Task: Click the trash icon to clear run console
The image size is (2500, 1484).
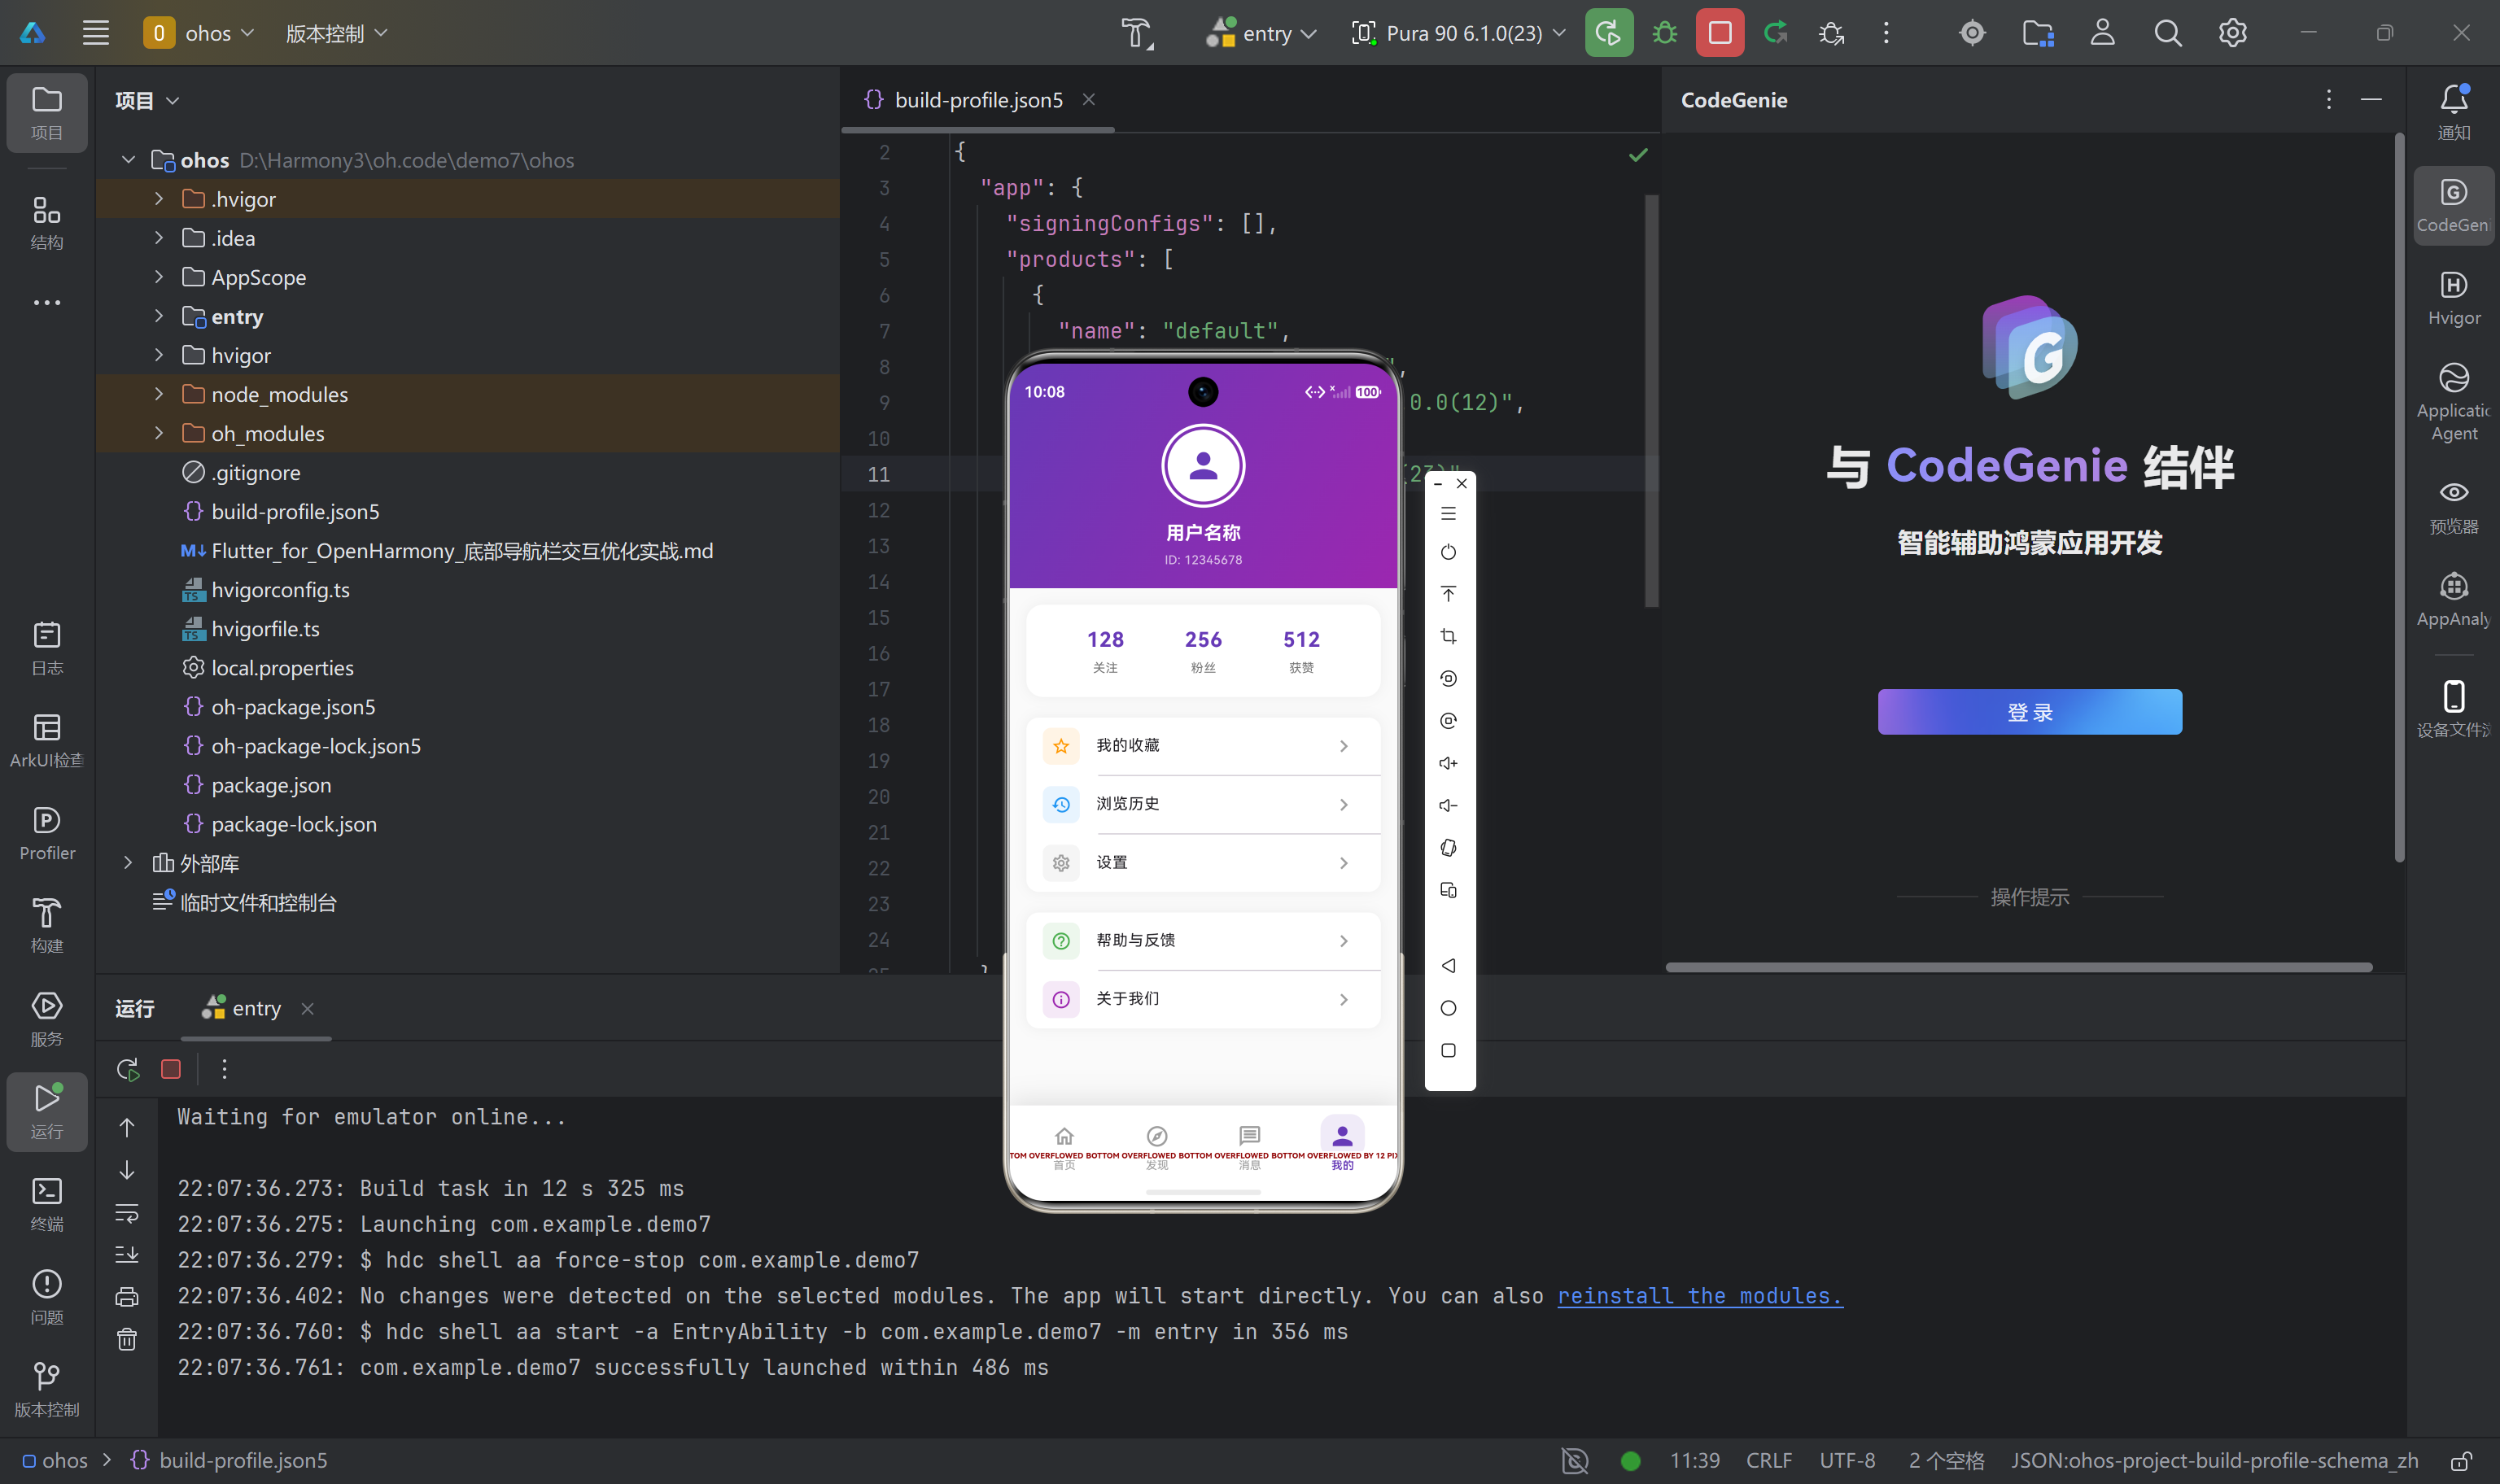Action: (x=127, y=1339)
